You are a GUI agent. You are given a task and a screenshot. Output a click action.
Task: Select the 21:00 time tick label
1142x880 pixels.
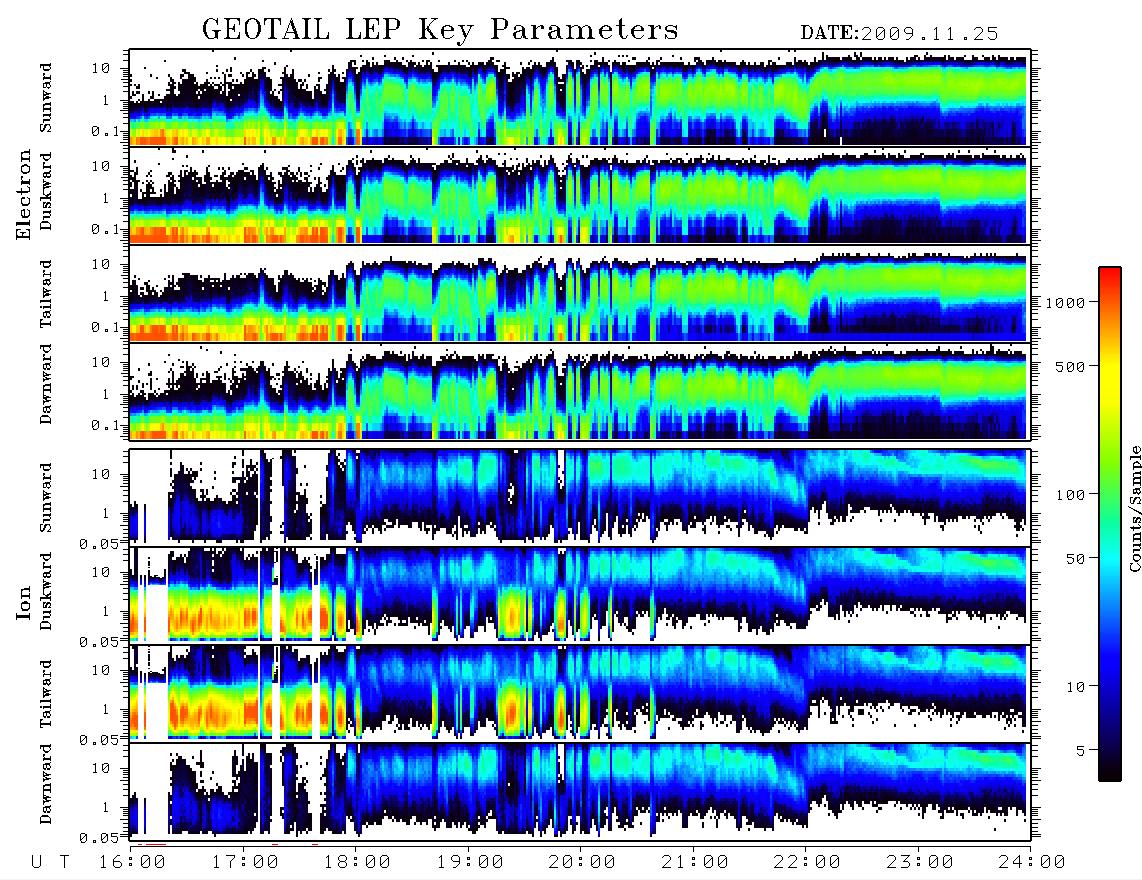pyautogui.click(x=695, y=862)
